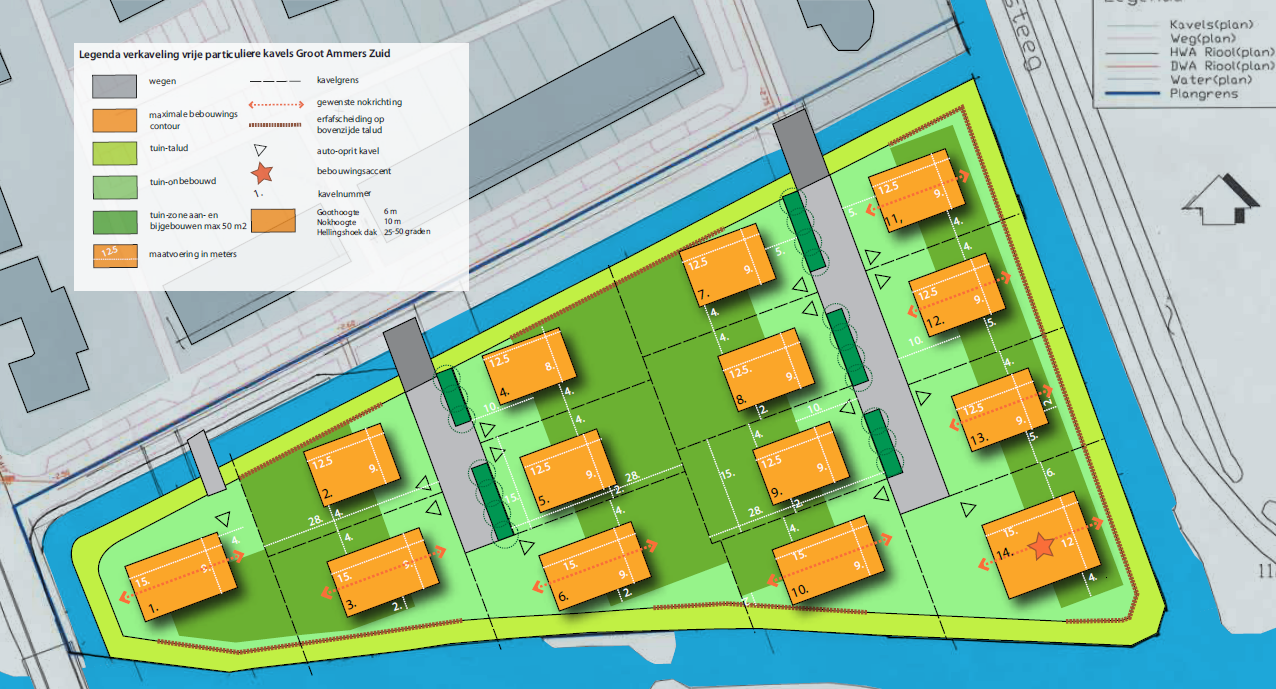Select the tuin-onbebouwd light green swatch

[x=115, y=187]
